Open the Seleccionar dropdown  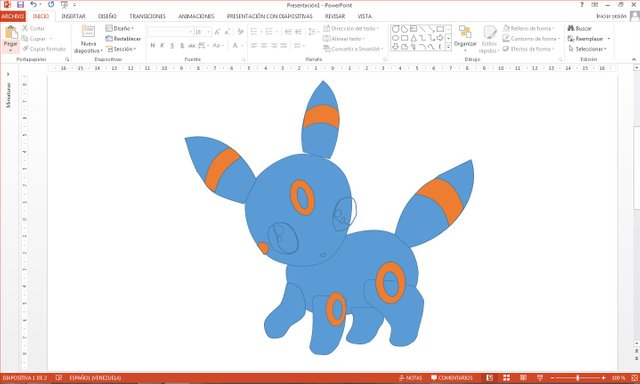coord(588,49)
